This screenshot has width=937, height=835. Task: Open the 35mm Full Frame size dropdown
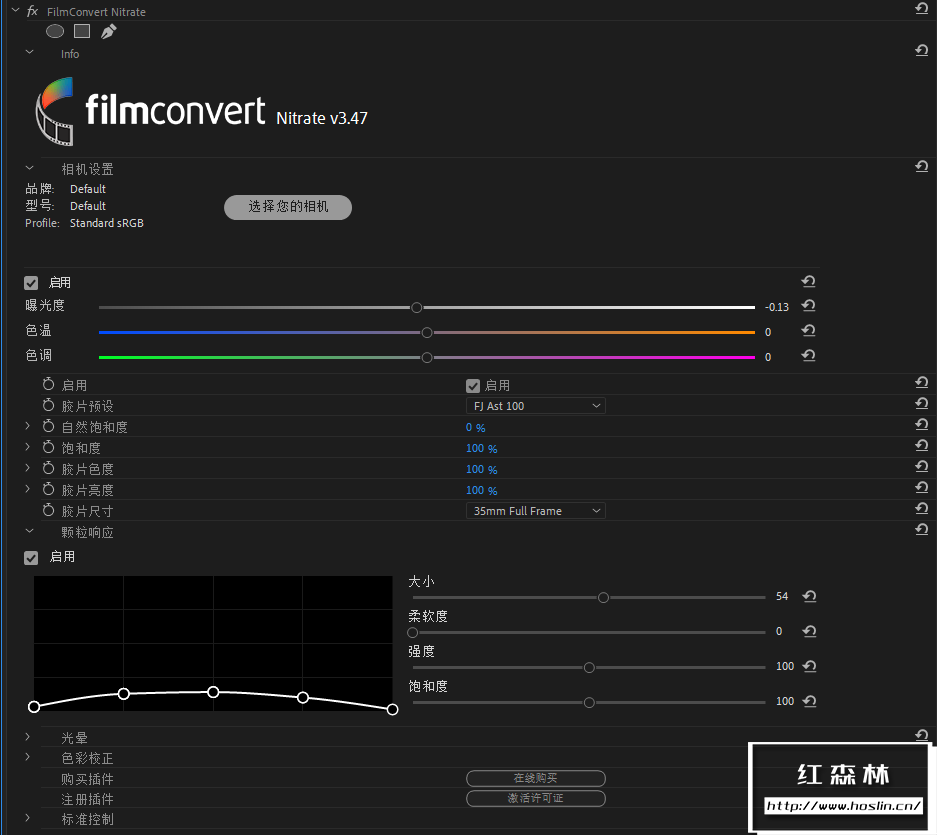point(535,511)
